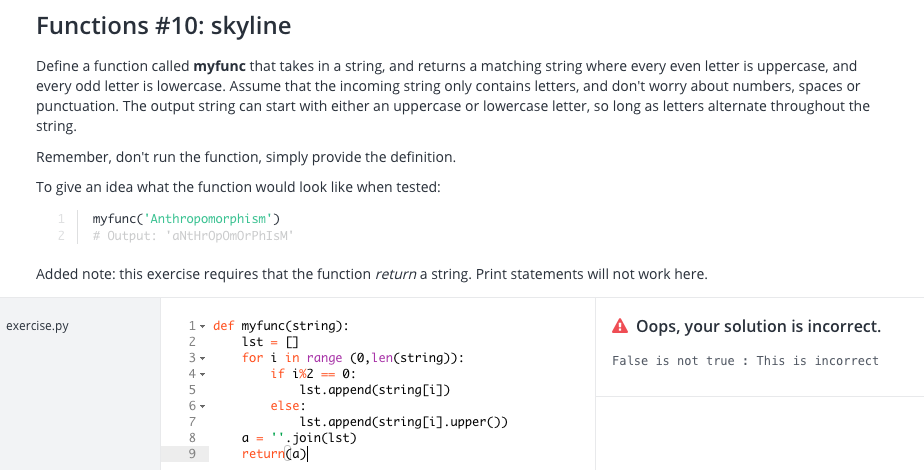Collapse the fold arrow on code line 1
924x470 pixels.
click(x=202, y=326)
